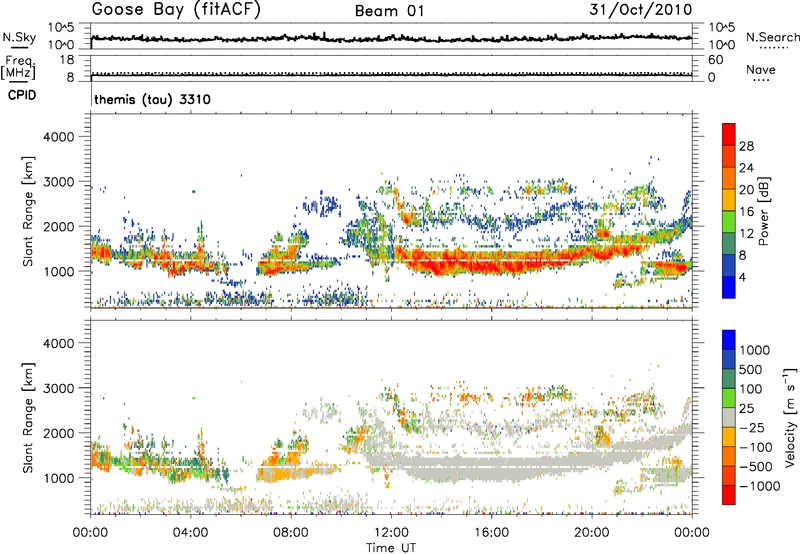
Task: Click the "-1000" velocity colorbar label
Action: (760, 486)
